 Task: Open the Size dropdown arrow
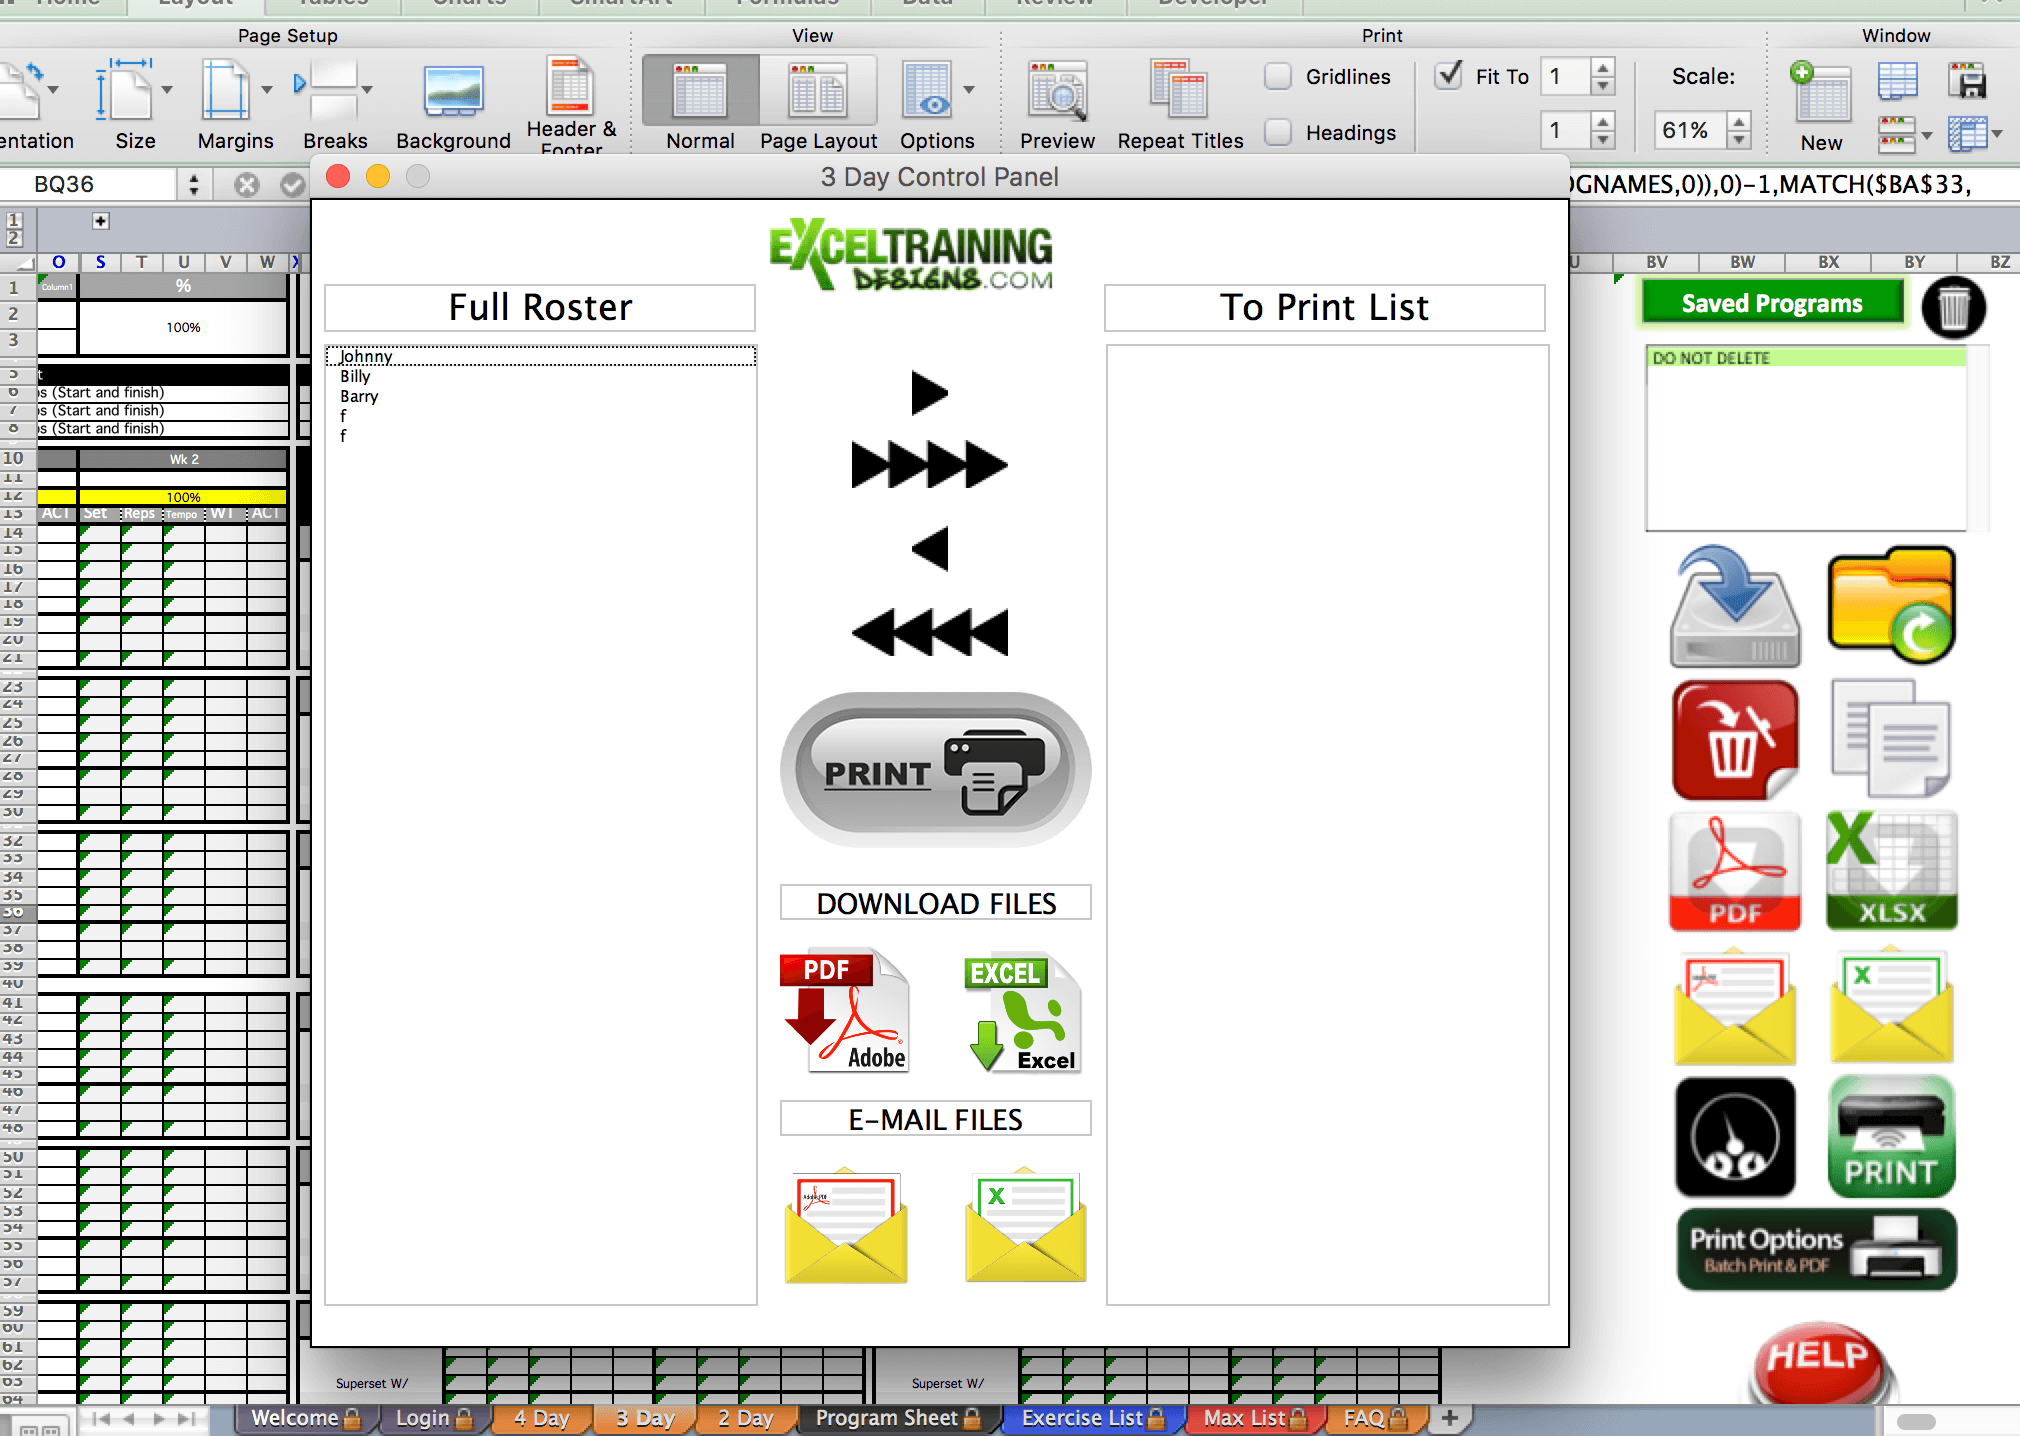(167, 90)
